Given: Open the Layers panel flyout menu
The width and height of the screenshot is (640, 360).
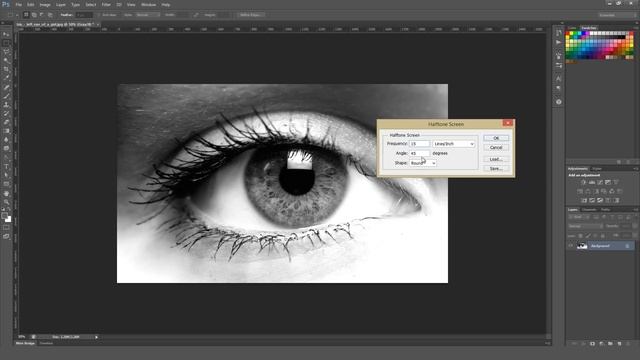Looking at the screenshot, I should pos(636,210).
